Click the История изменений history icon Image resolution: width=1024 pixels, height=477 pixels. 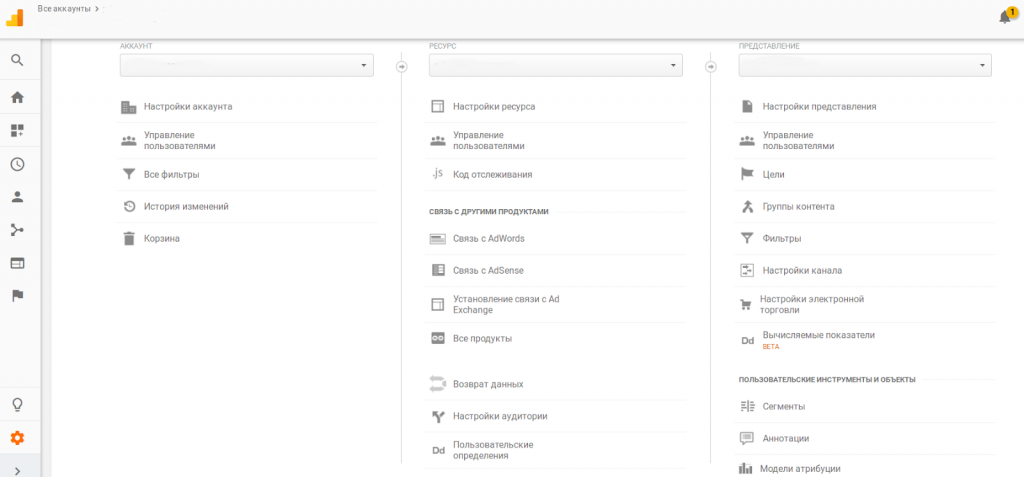click(x=129, y=206)
